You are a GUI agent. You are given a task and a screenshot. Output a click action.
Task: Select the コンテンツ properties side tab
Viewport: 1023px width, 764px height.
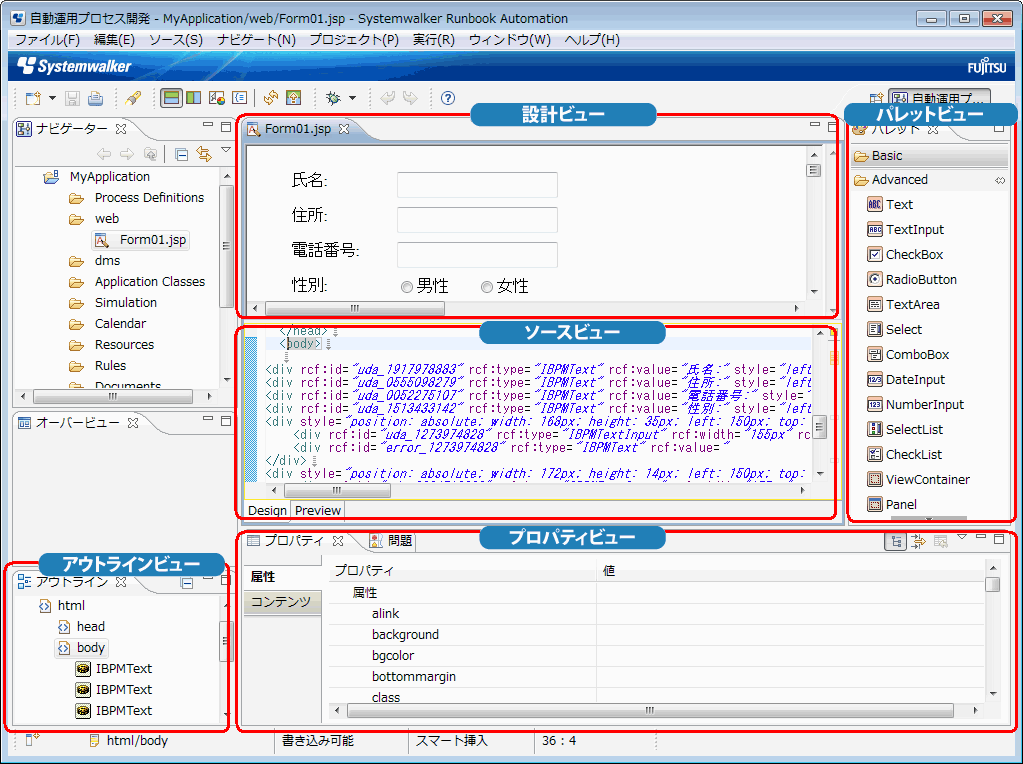point(282,602)
